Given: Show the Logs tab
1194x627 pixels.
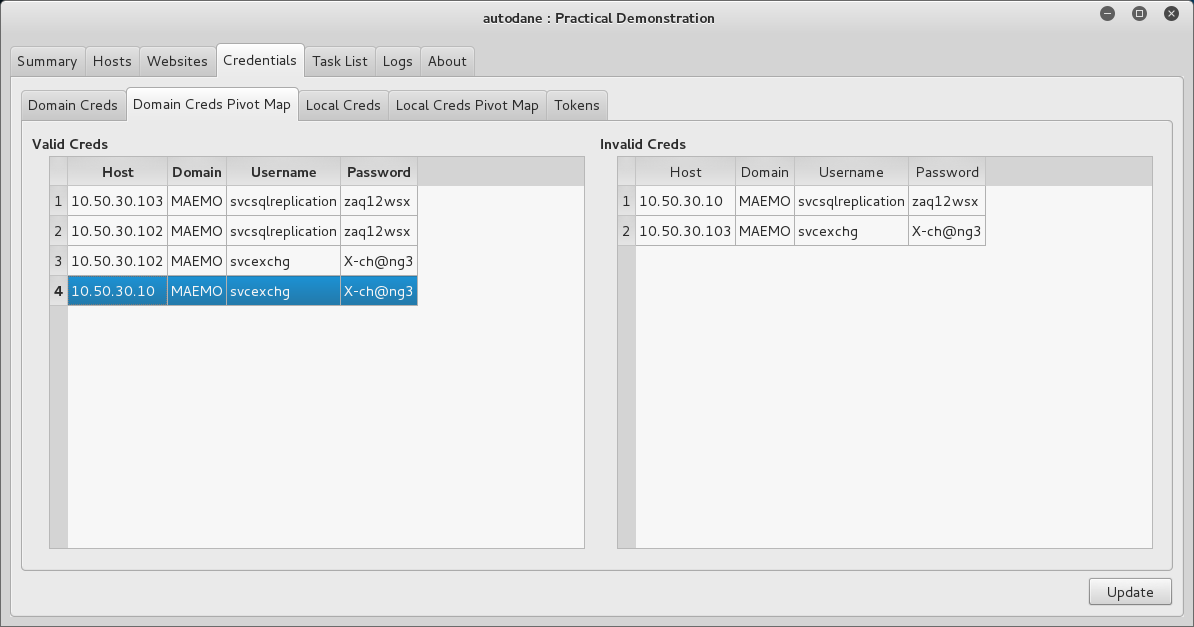Looking at the screenshot, I should 397,61.
